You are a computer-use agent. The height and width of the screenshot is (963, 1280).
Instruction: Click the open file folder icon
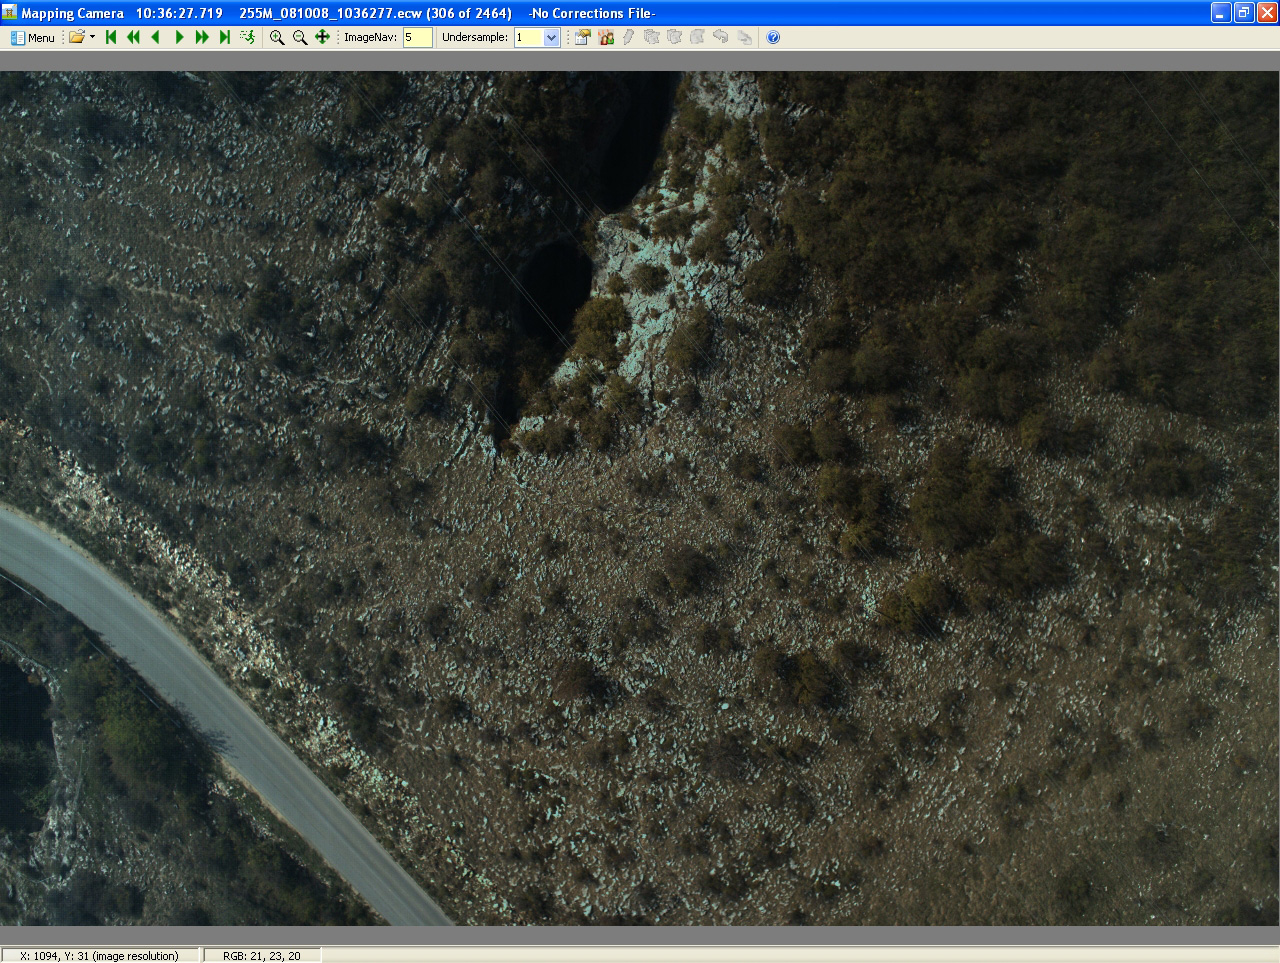[x=76, y=37]
